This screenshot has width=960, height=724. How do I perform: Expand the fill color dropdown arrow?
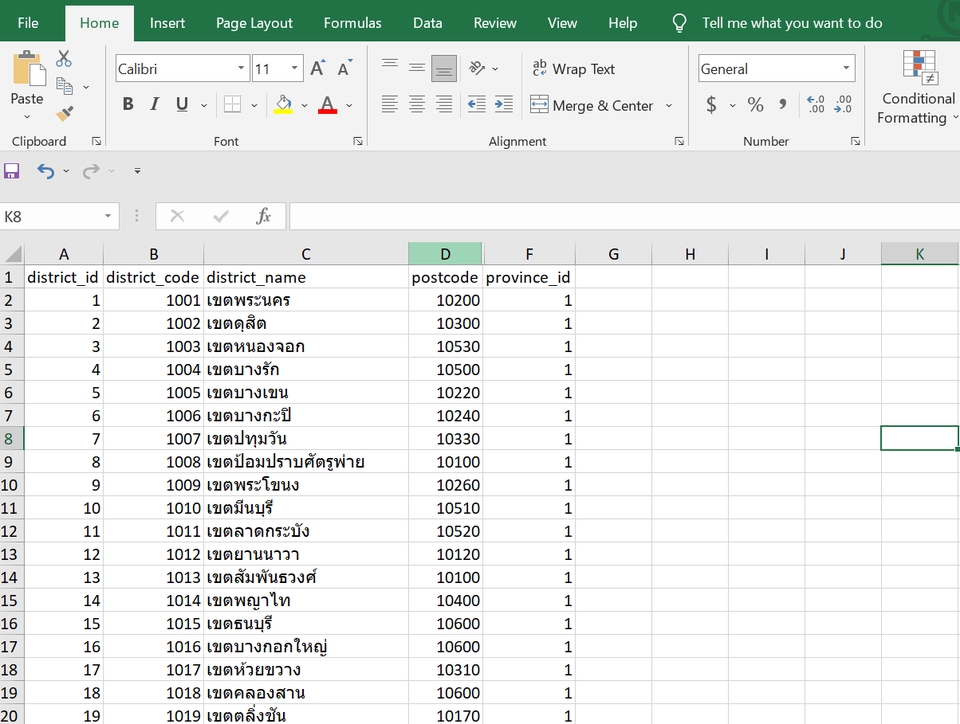point(304,105)
